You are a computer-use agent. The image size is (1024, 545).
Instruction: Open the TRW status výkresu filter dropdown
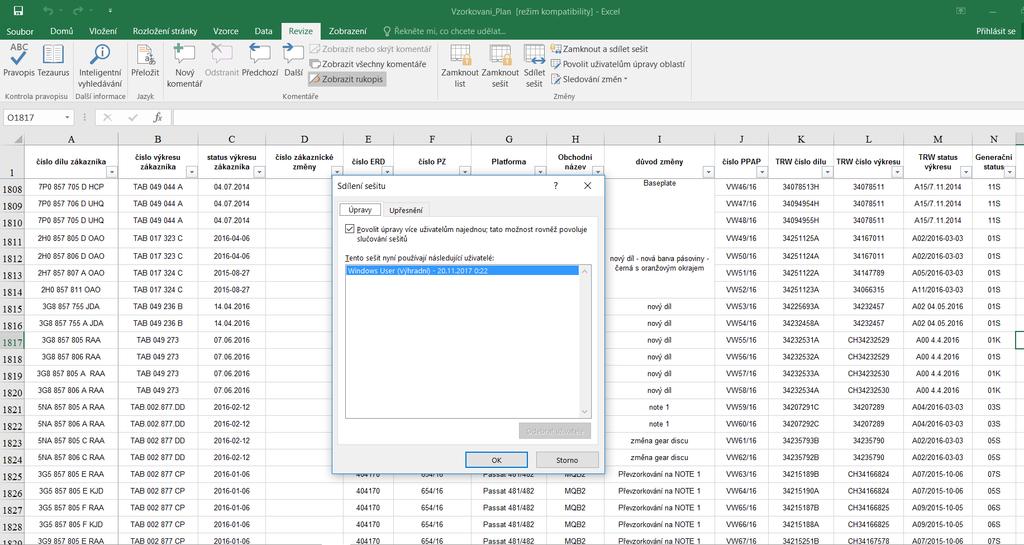tap(966, 172)
